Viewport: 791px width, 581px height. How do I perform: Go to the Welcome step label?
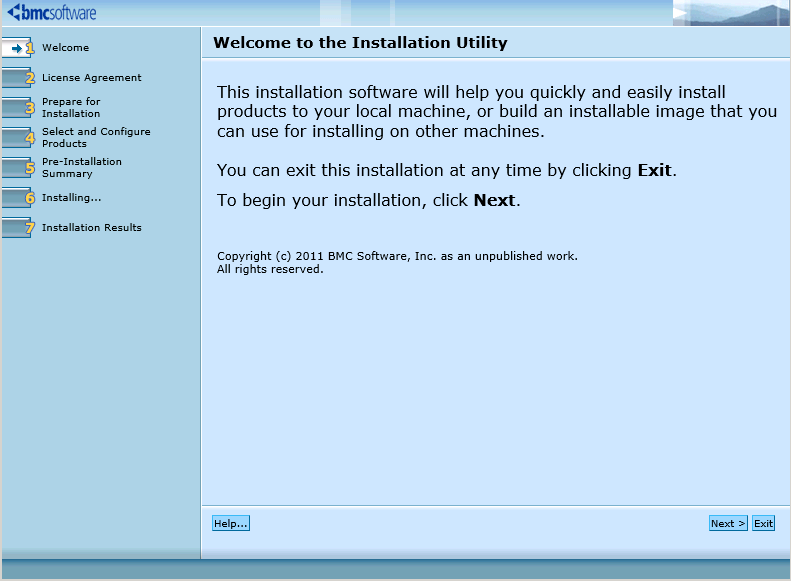66,47
